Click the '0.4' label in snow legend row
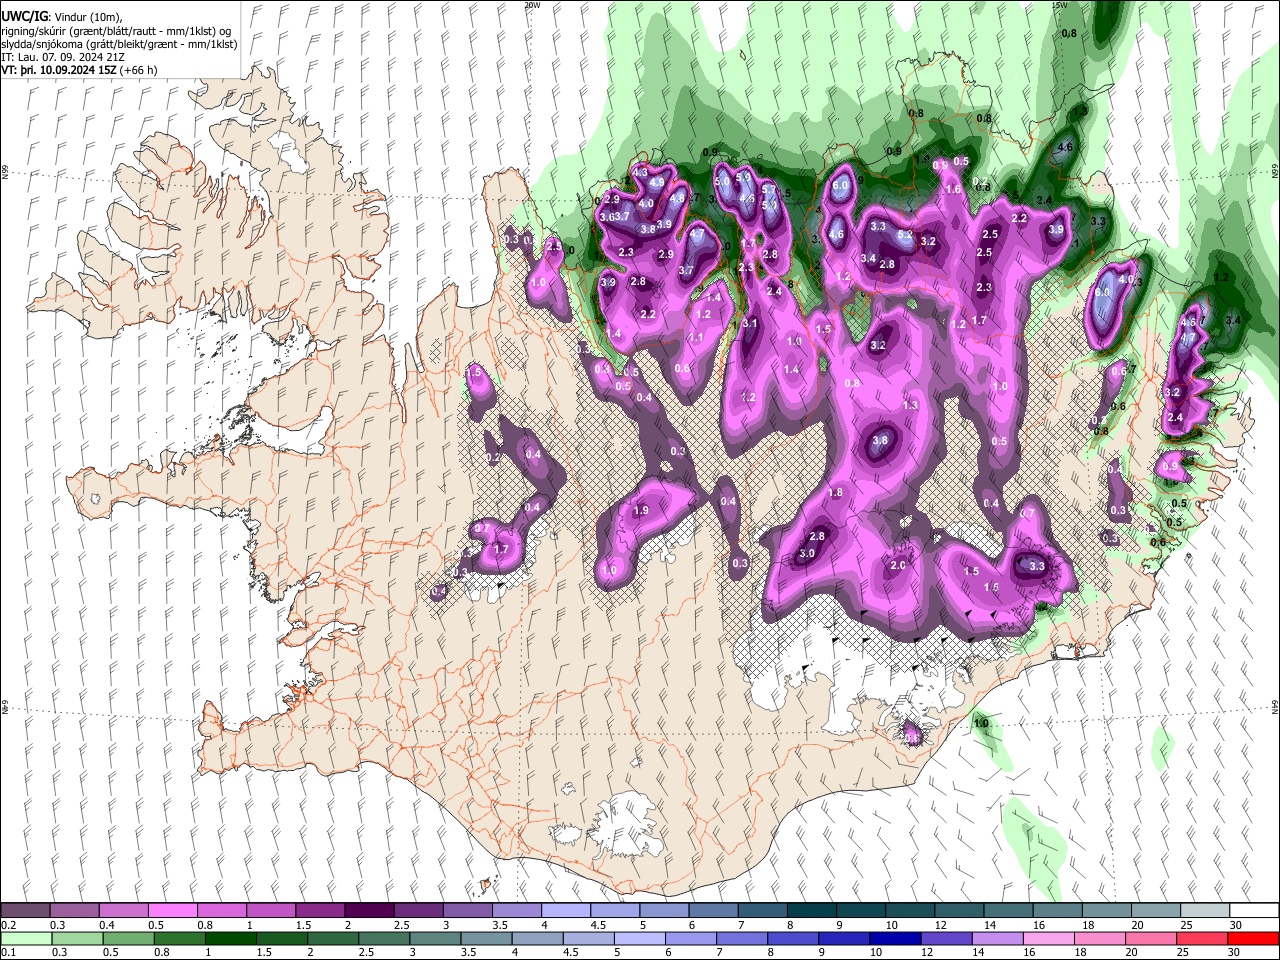 pos(106,925)
